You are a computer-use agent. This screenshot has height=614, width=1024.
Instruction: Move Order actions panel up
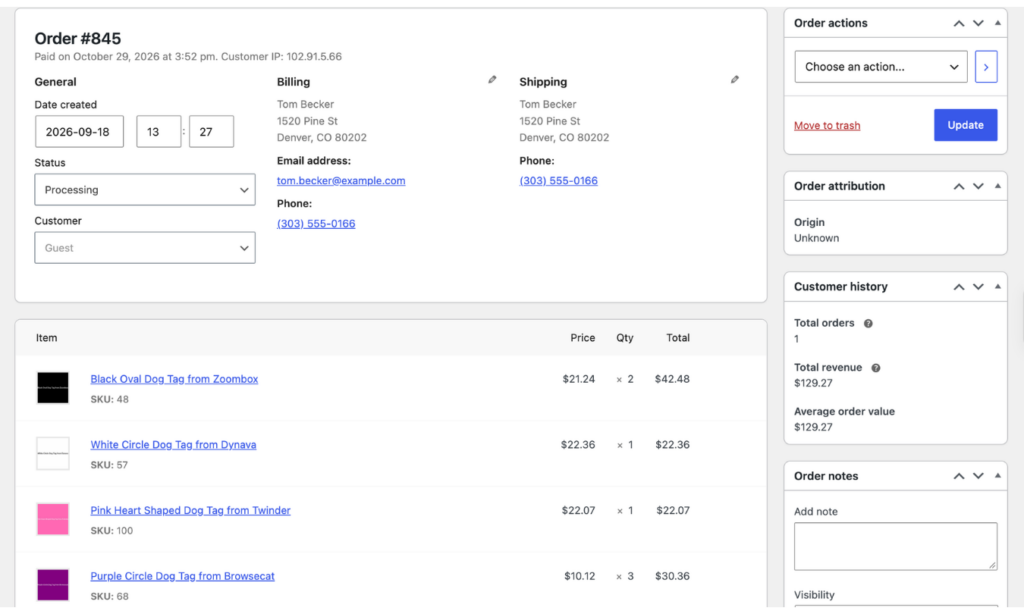[959, 23]
